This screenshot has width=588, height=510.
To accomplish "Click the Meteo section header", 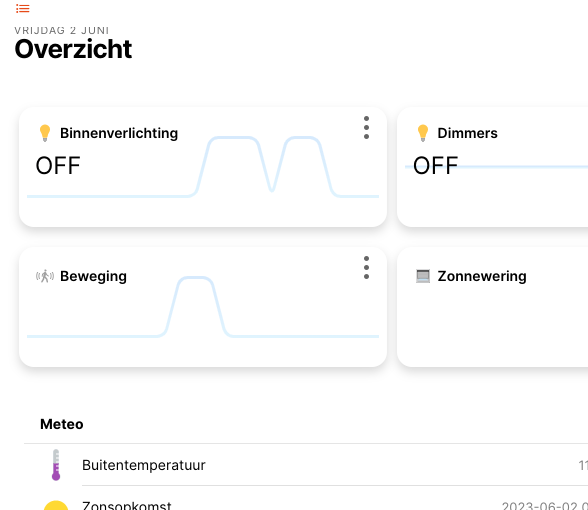I will pyautogui.click(x=62, y=424).
